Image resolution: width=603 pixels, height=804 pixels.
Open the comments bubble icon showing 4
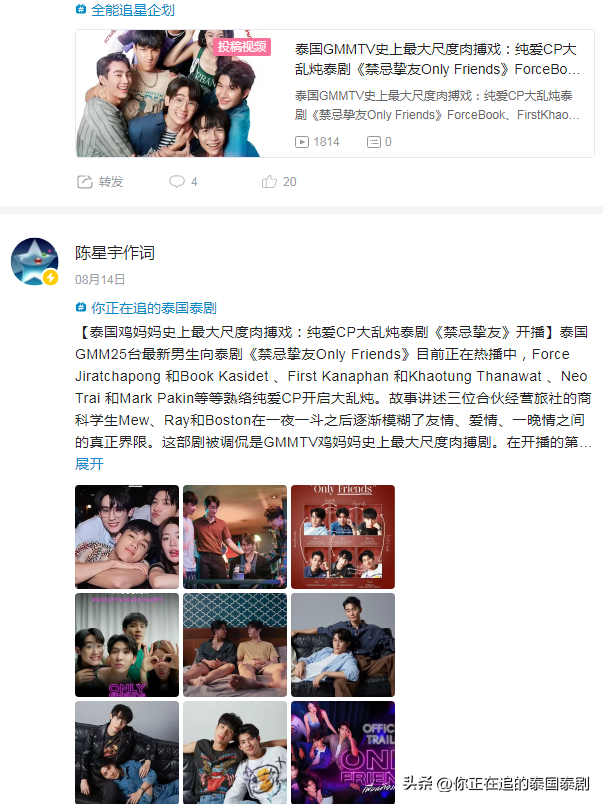[x=177, y=182]
